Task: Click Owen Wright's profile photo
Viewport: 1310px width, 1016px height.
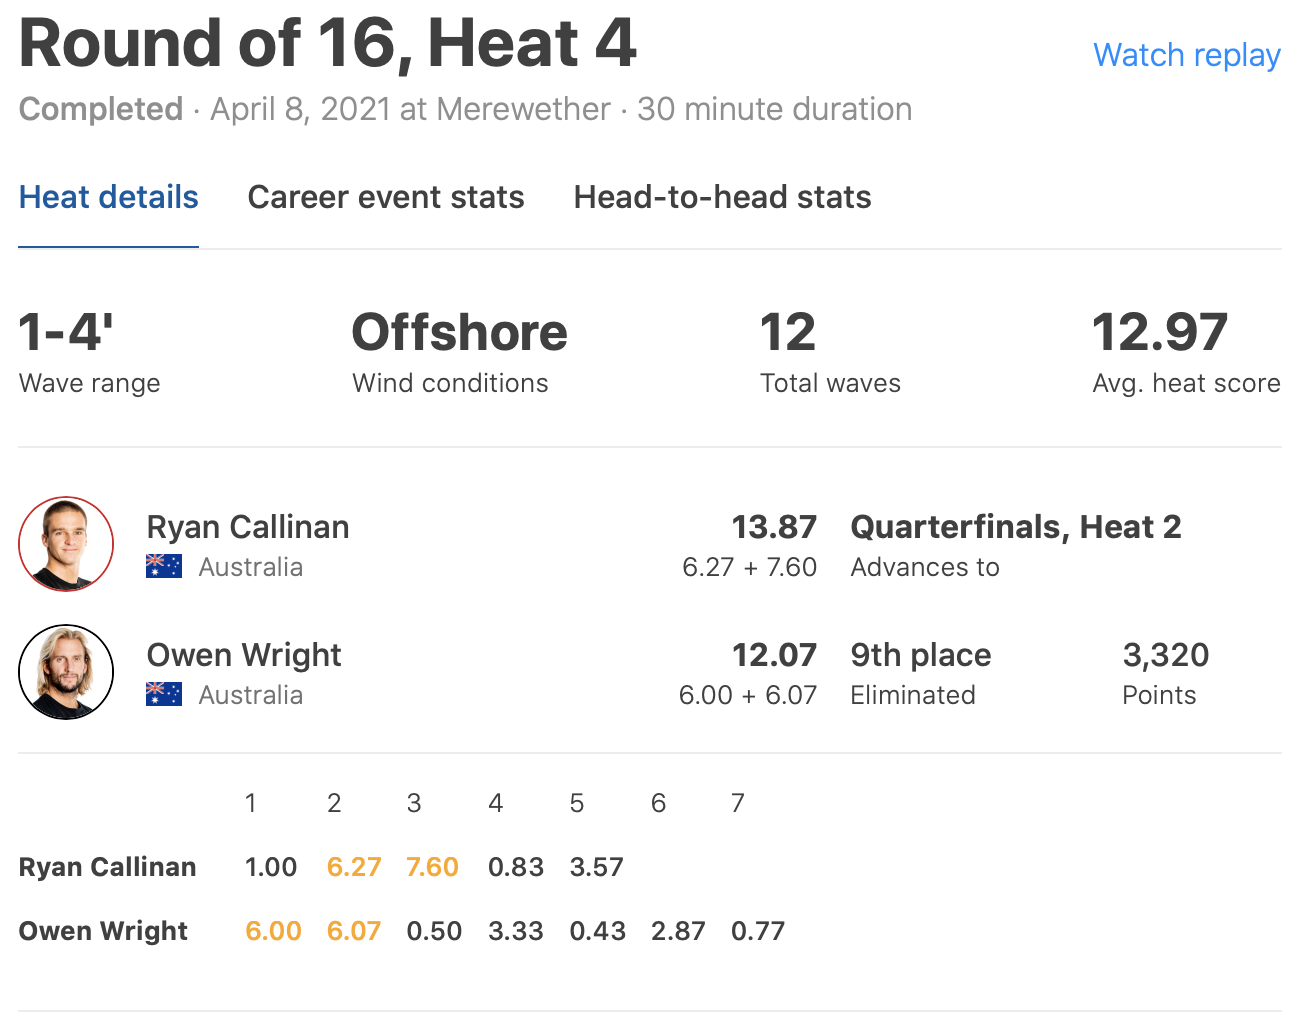Action: [66, 672]
